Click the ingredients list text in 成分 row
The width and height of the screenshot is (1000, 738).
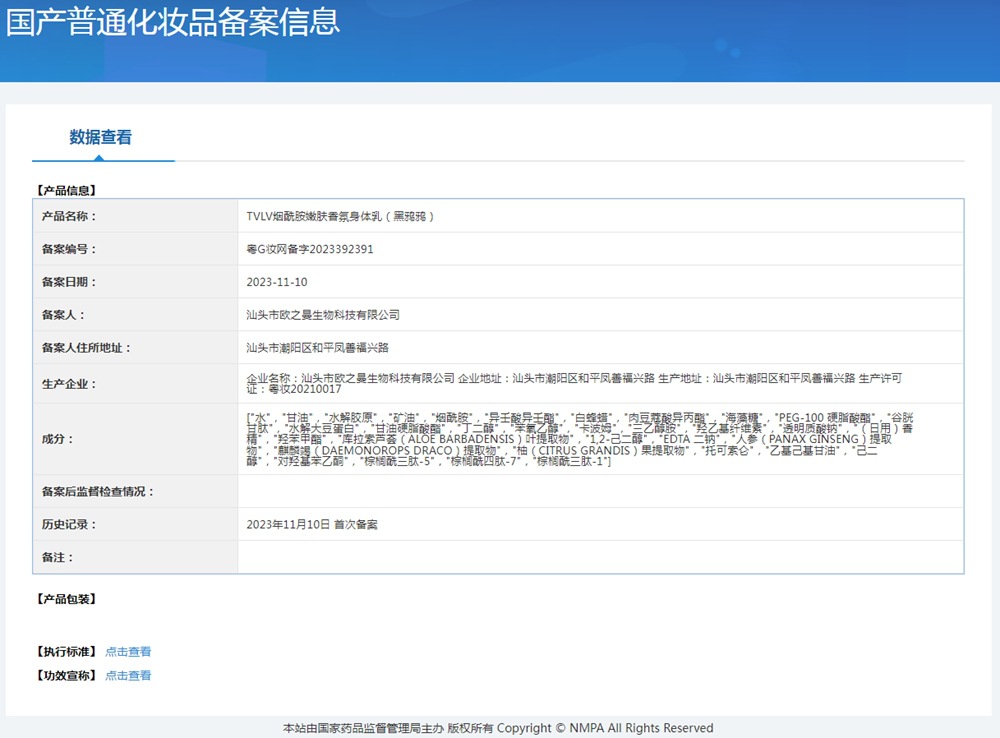point(580,439)
